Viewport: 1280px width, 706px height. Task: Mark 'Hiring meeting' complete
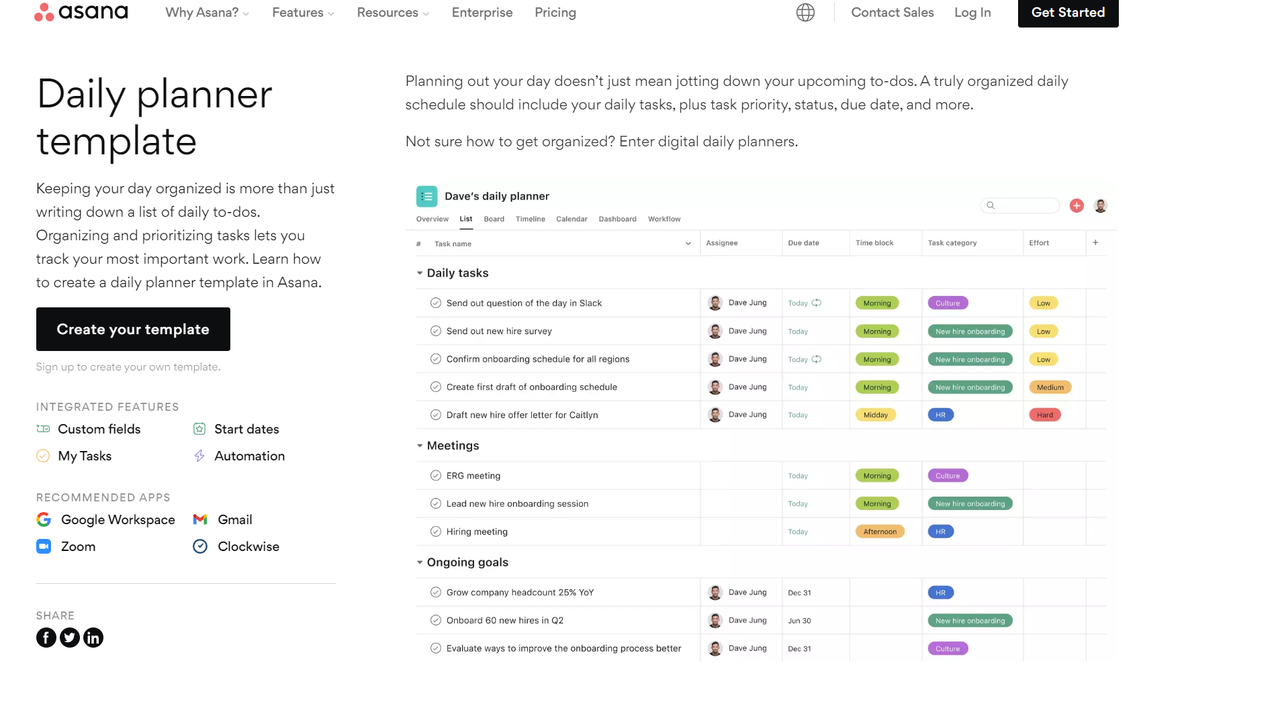pyautogui.click(x=436, y=532)
